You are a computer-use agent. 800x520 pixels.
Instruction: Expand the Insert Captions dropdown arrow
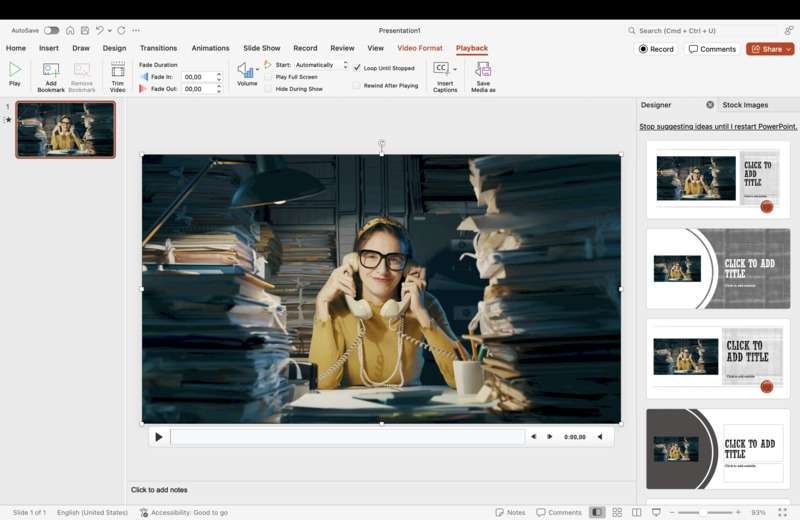tap(455, 69)
